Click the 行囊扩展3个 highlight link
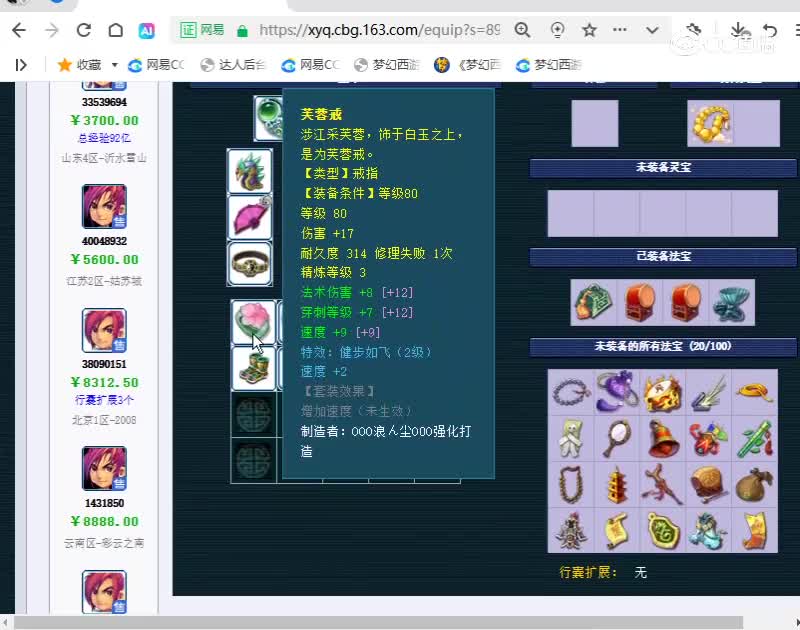 104,400
